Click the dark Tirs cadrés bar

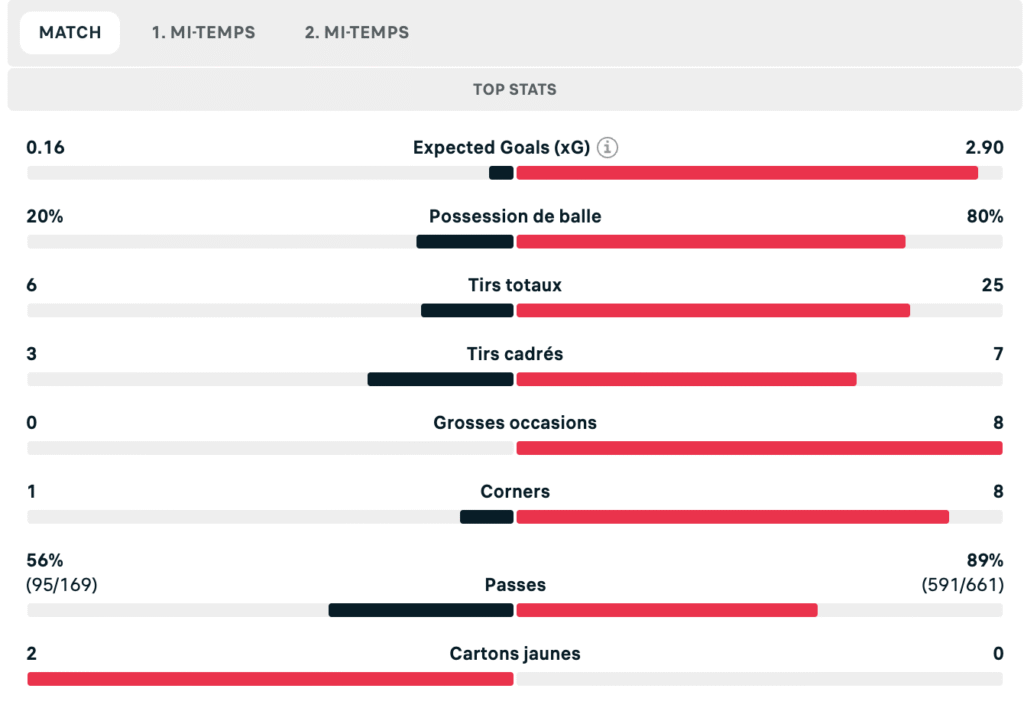(440, 379)
